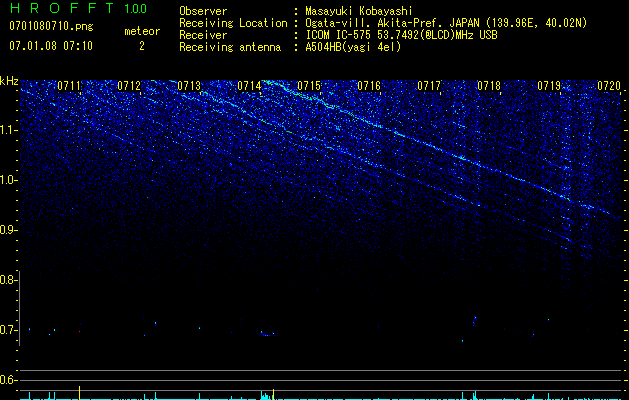Click the HROFFT 1.0.0 title text
Screen dimensions: 629x400
pos(79,8)
